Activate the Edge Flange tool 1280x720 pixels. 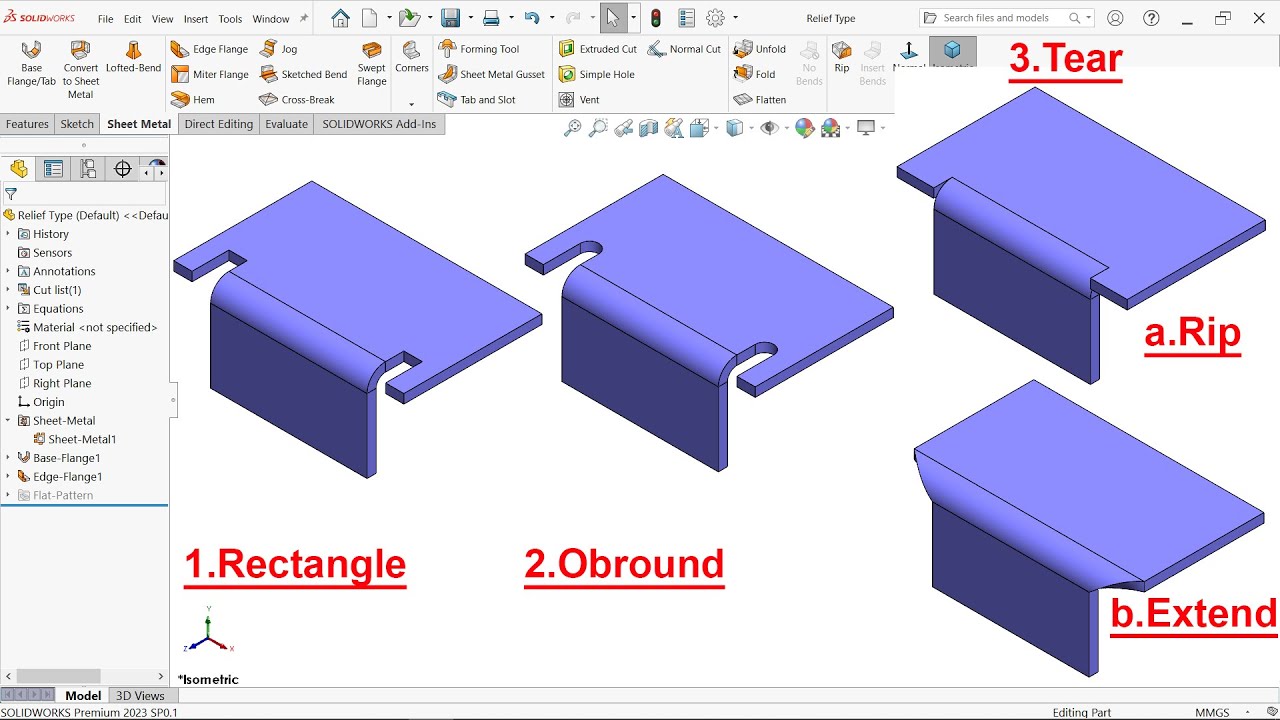[209, 49]
